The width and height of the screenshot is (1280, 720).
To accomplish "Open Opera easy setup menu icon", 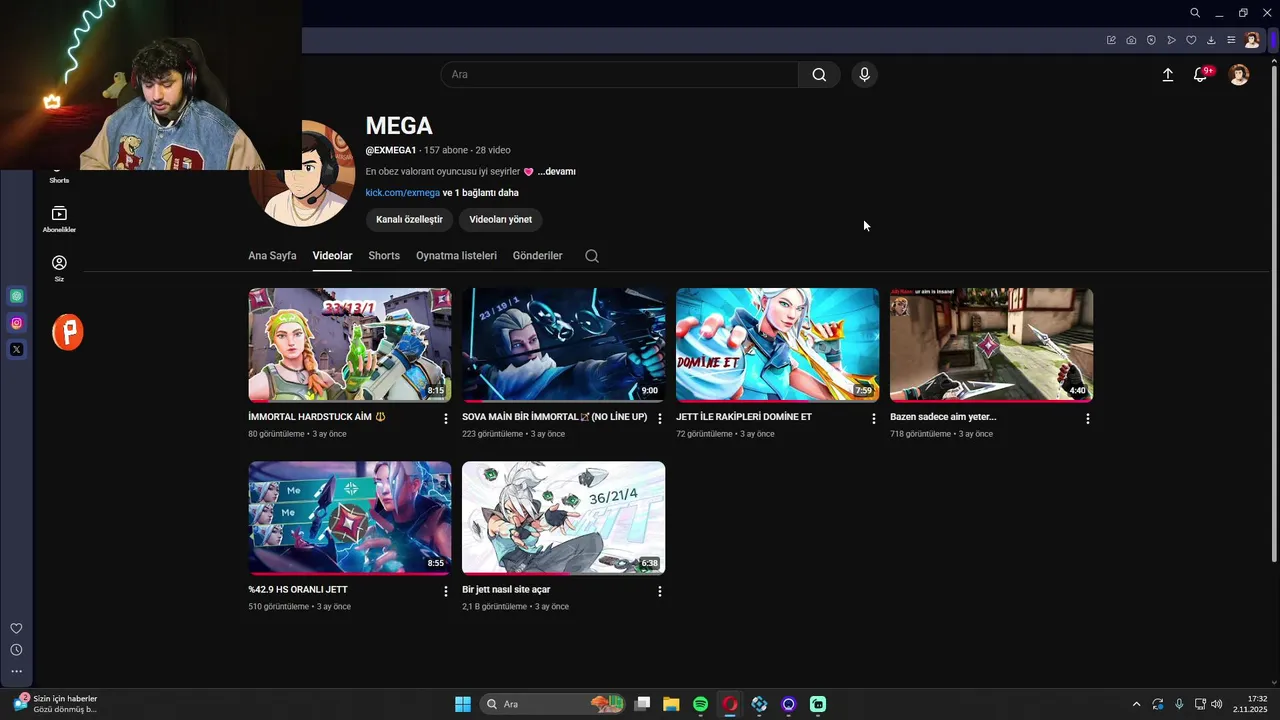I will [x=1231, y=40].
